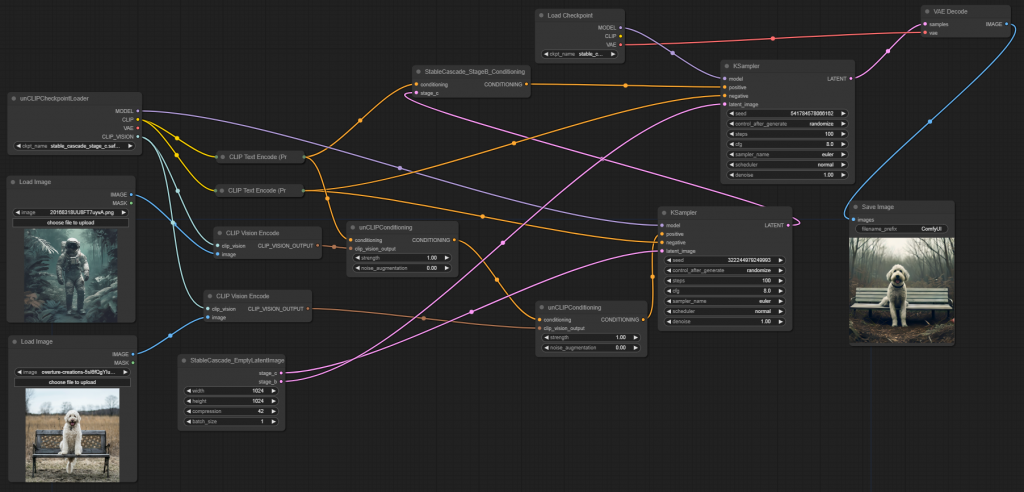Click the unCLIPCheckpointLoader node title text
Screen dimensions: 1024x492
tap(54, 99)
